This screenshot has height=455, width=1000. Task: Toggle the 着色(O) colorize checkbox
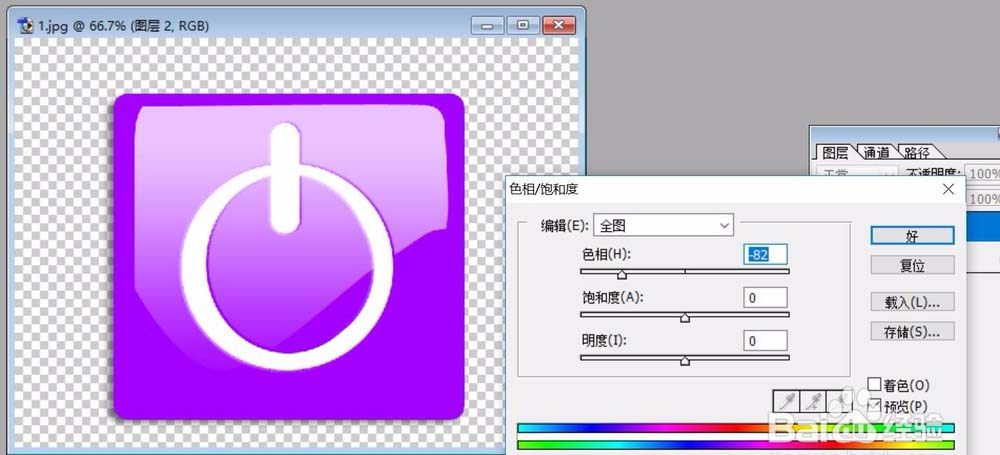pyautogui.click(x=874, y=384)
